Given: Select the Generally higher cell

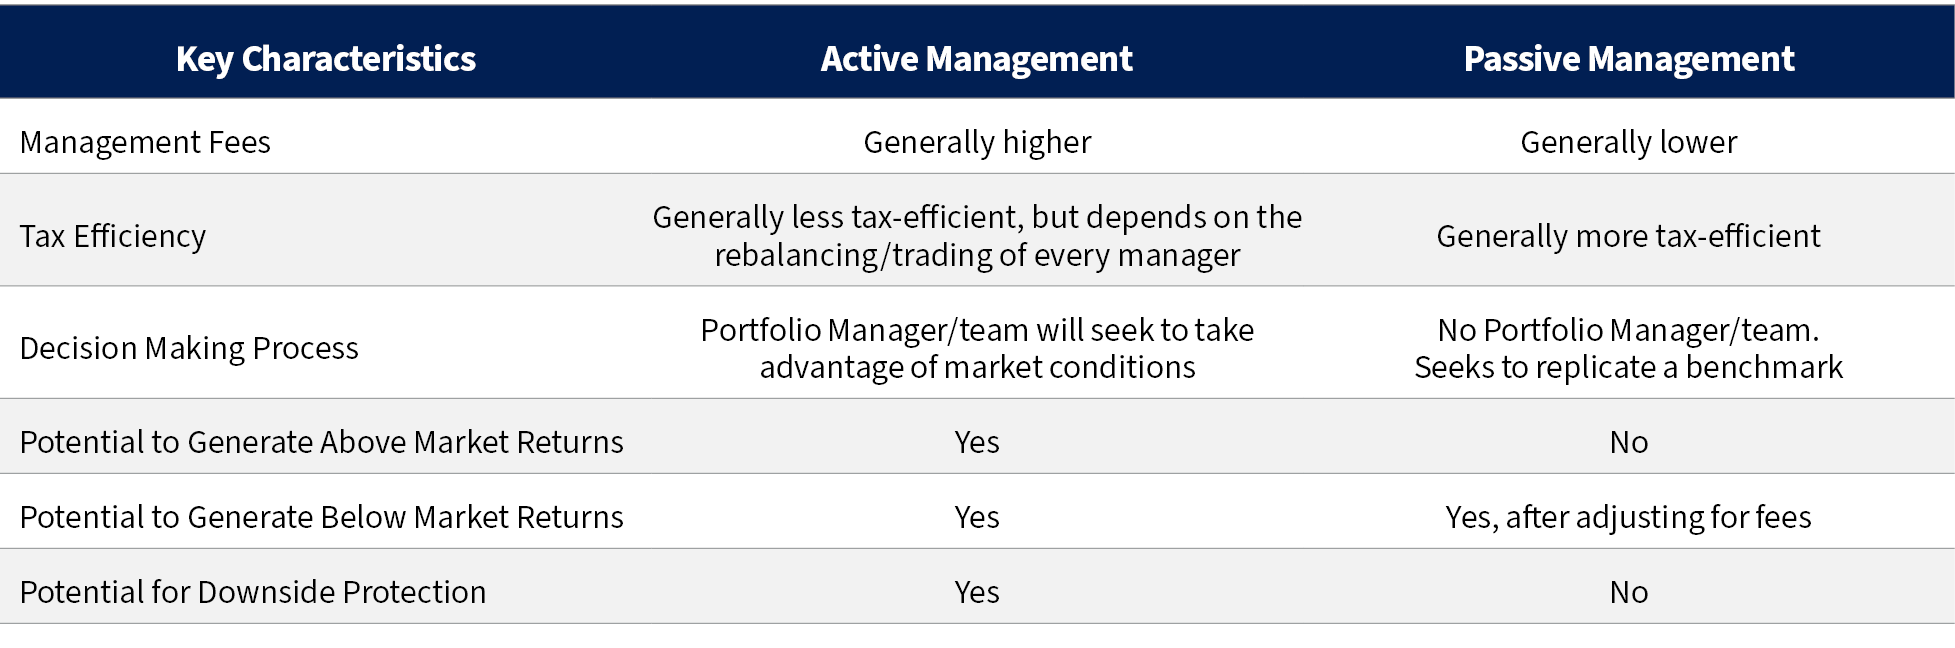Looking at the screenshot, I should pyautogui.click(x=977, y=142).
